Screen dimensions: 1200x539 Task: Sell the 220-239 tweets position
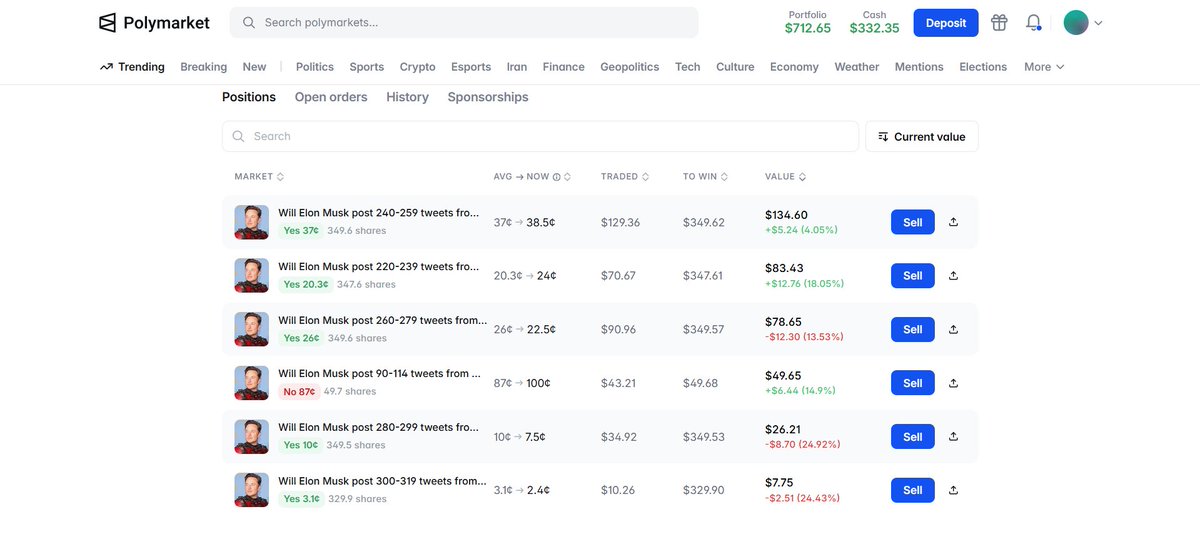913,276
